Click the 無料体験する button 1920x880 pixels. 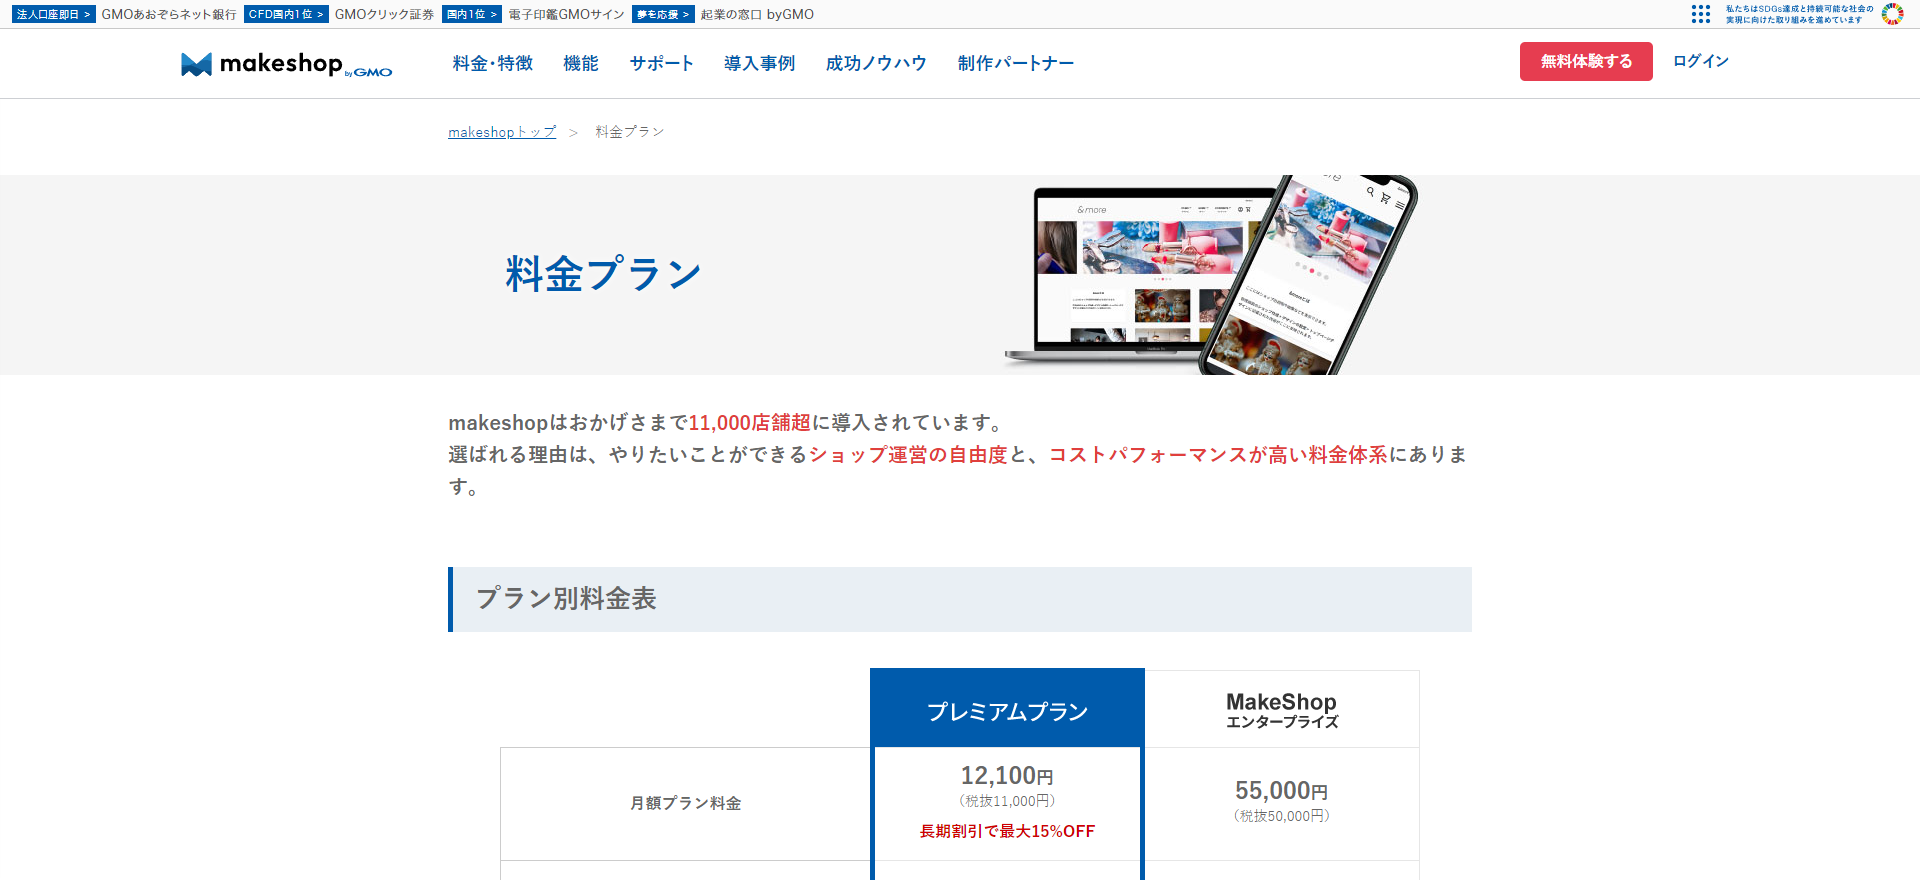pyautogui.click(x=1586, y=61)
